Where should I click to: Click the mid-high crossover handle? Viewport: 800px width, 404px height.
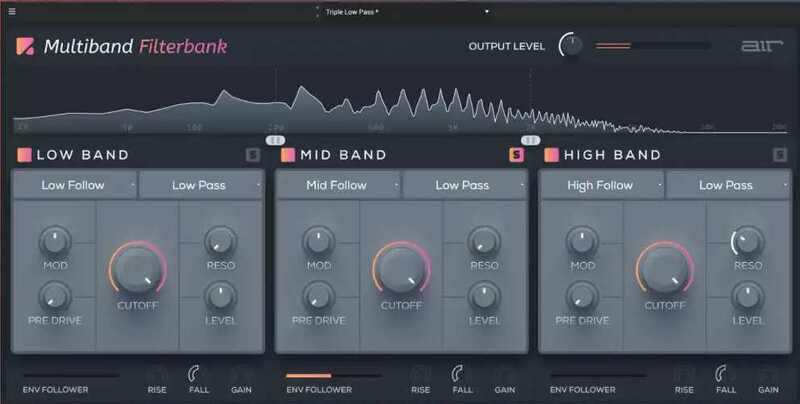tap(531, 140)
